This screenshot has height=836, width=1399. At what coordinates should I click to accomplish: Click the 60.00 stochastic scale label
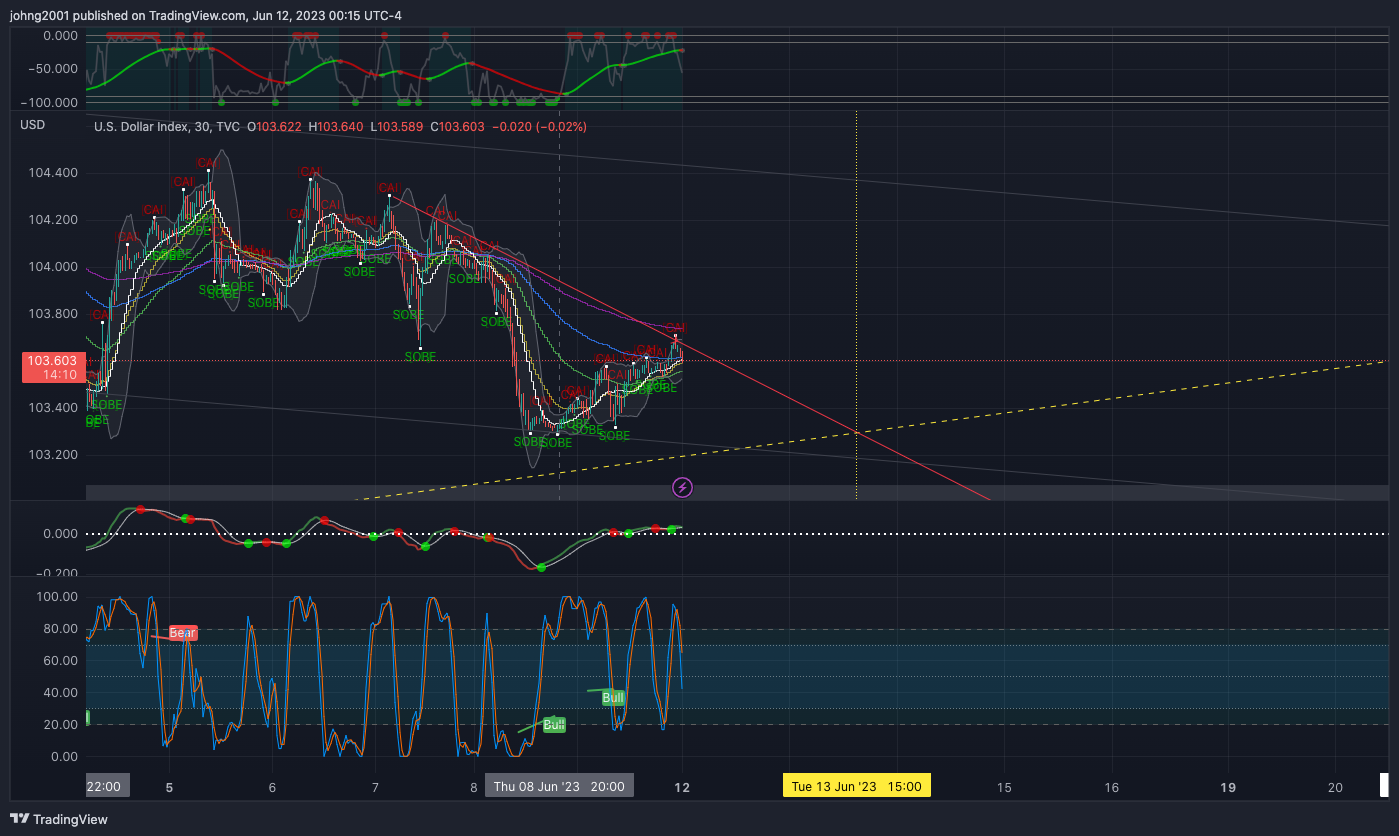pos(60,661)
